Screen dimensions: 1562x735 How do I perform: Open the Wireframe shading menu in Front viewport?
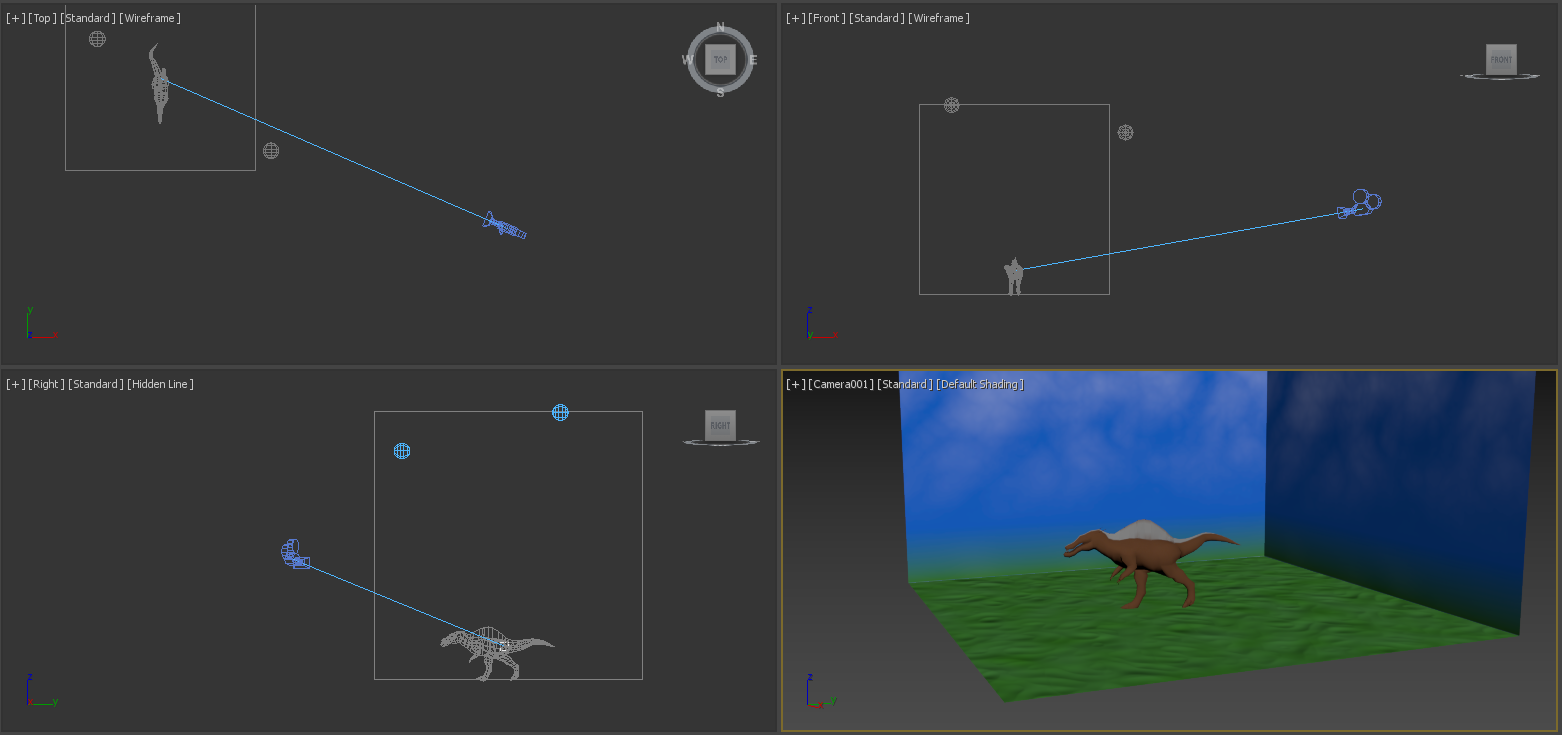tap(940, 17)
